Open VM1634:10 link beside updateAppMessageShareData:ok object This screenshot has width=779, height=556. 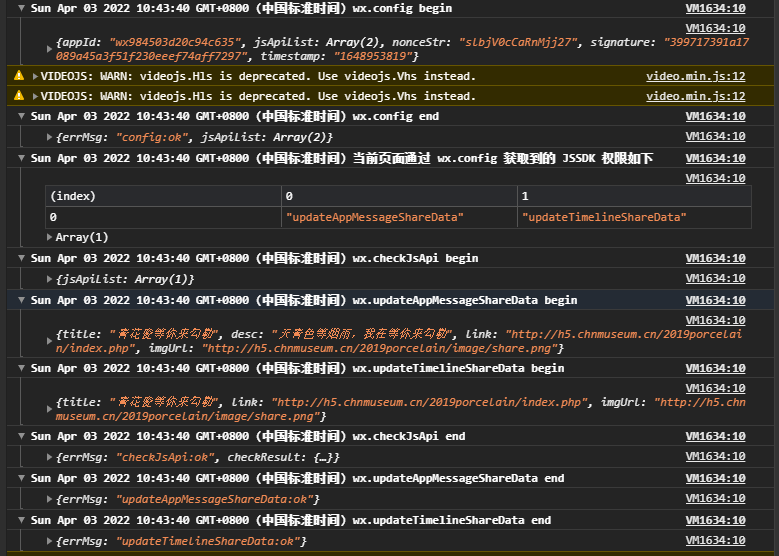click(715, 498)
